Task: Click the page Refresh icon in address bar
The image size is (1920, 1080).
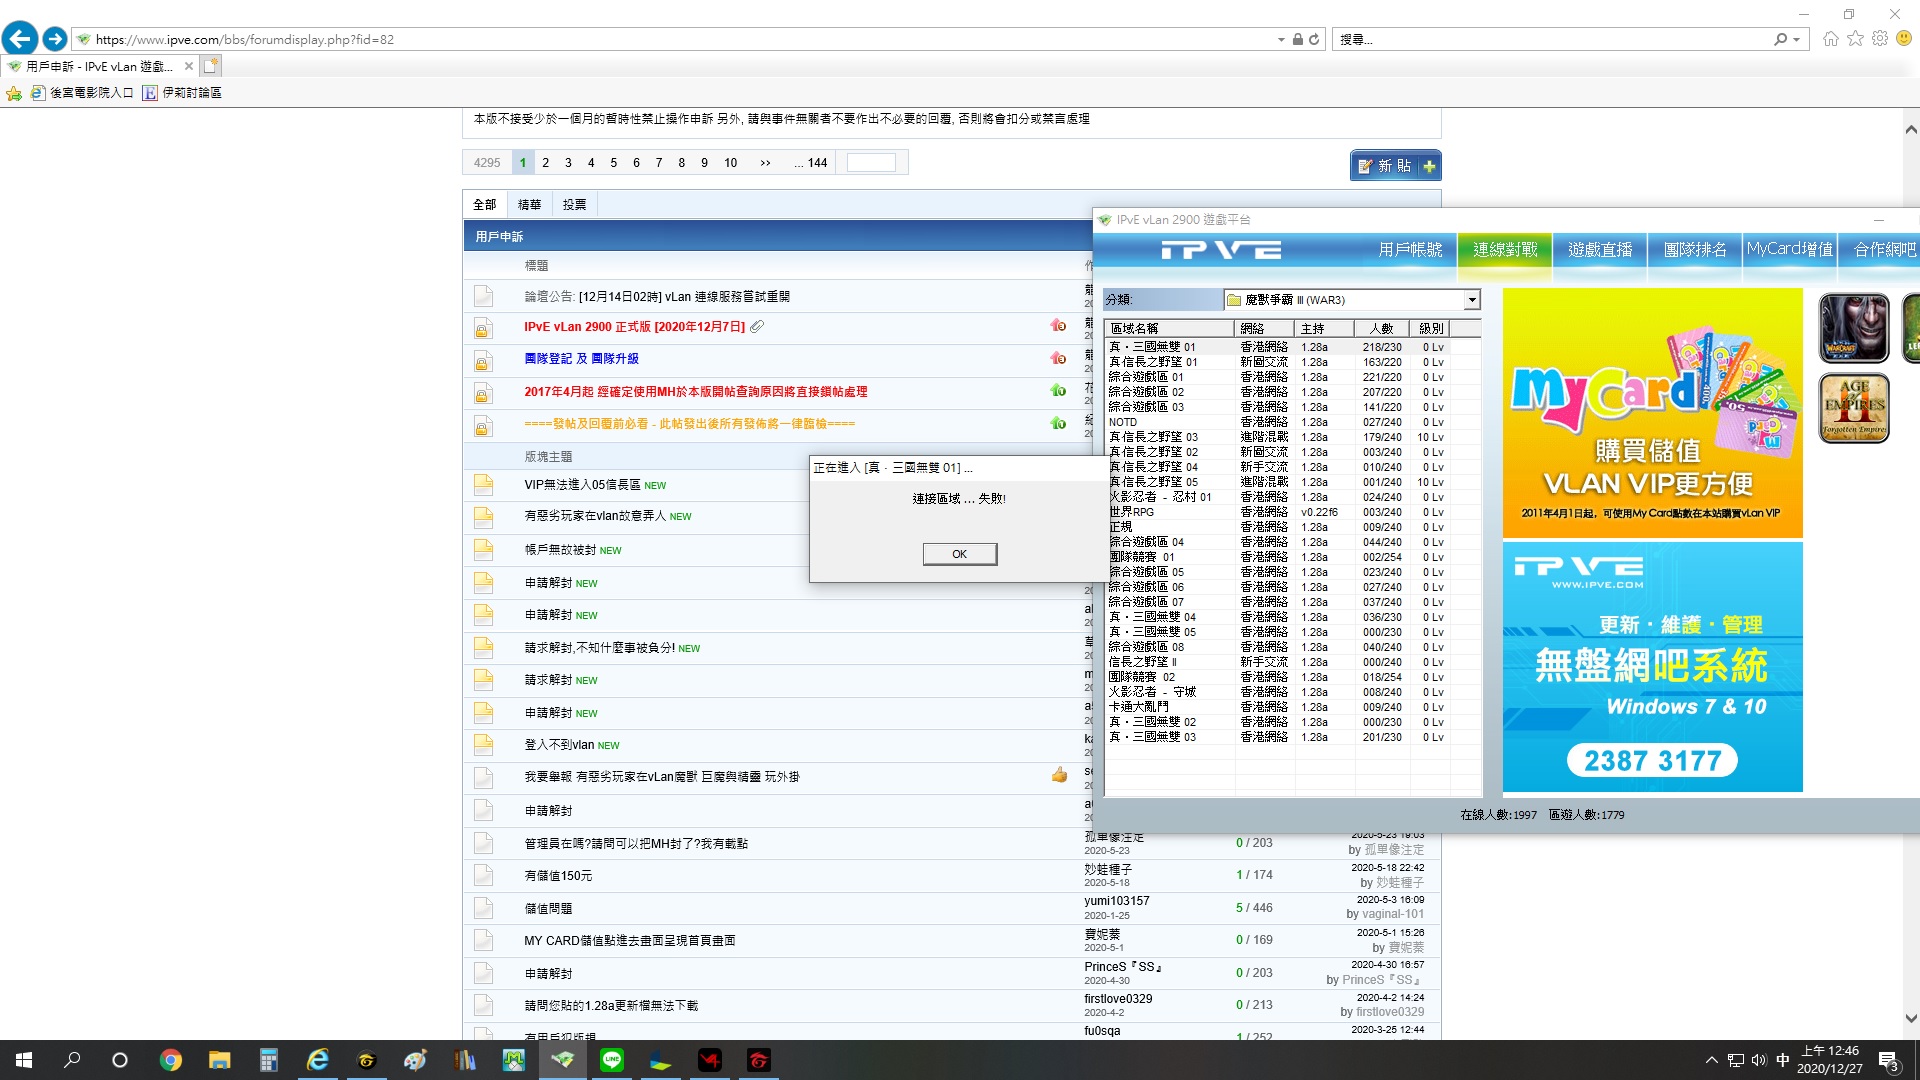Action: (1314, 40)
